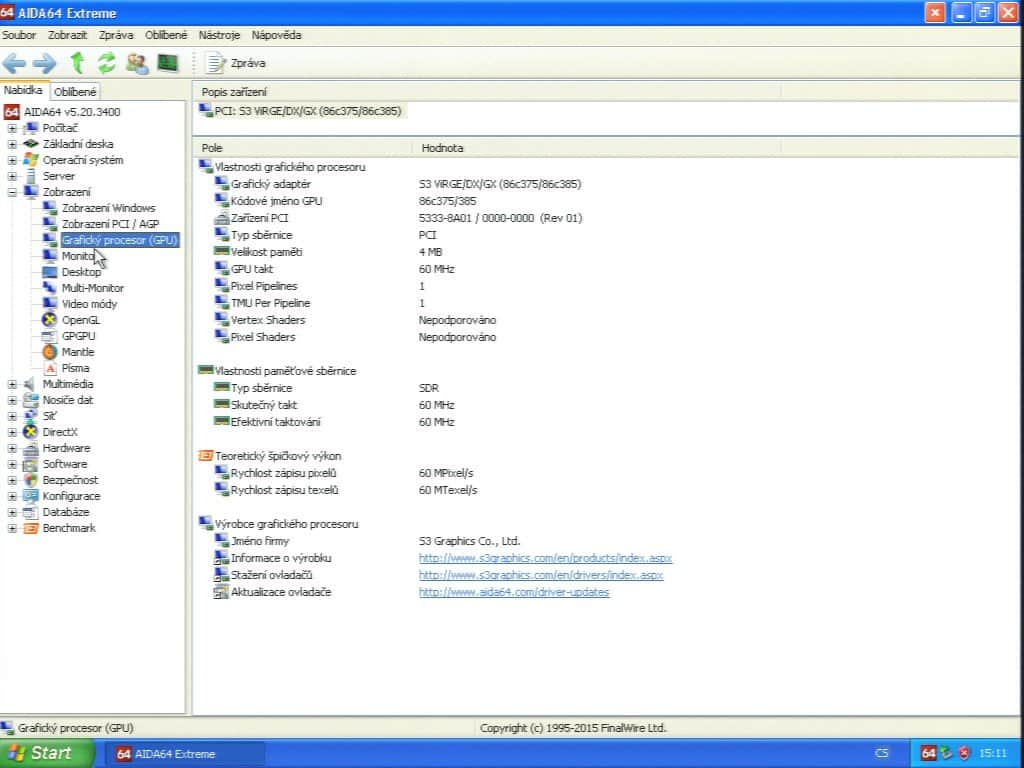This screenshot has height=768, width=1024.
Task: Select AIDA64 v5.20.3400 root item
Action: coord(72,112)
